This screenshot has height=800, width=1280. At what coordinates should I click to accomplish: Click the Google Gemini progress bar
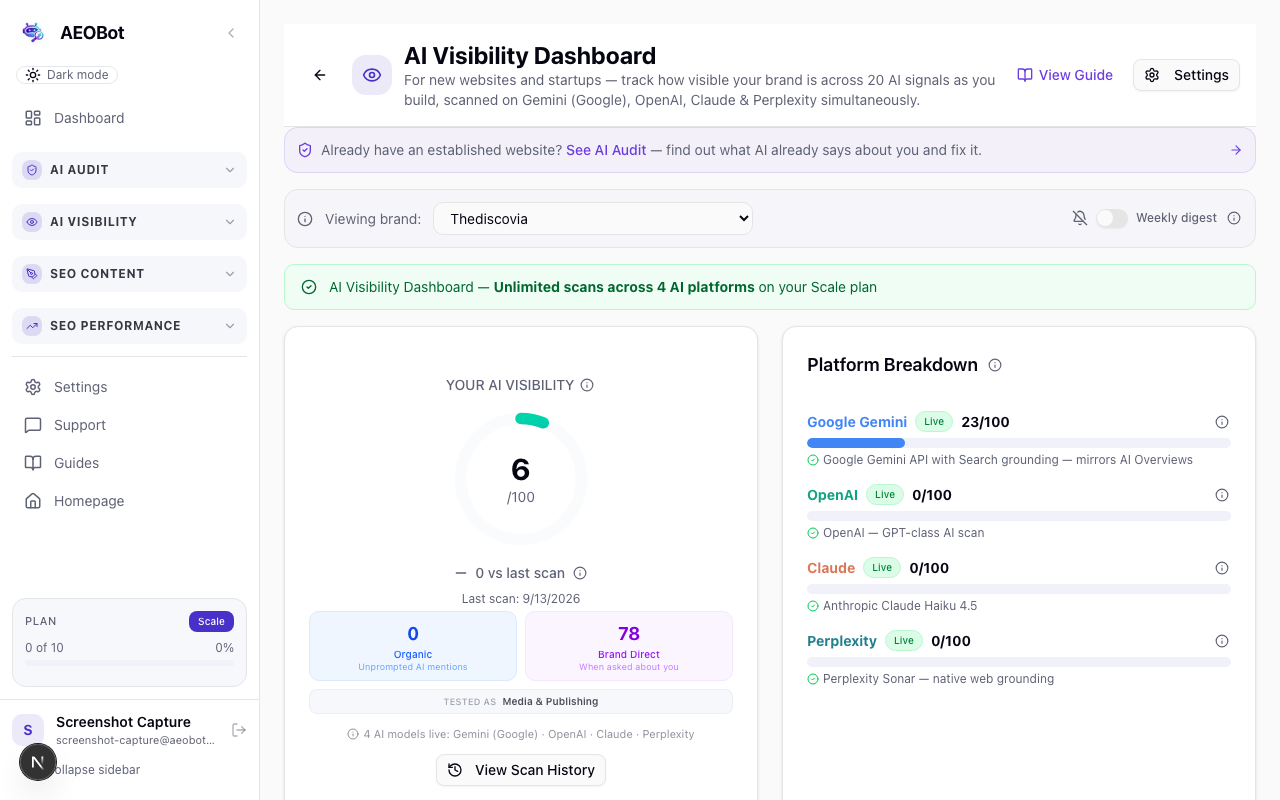click(1019, 443)
